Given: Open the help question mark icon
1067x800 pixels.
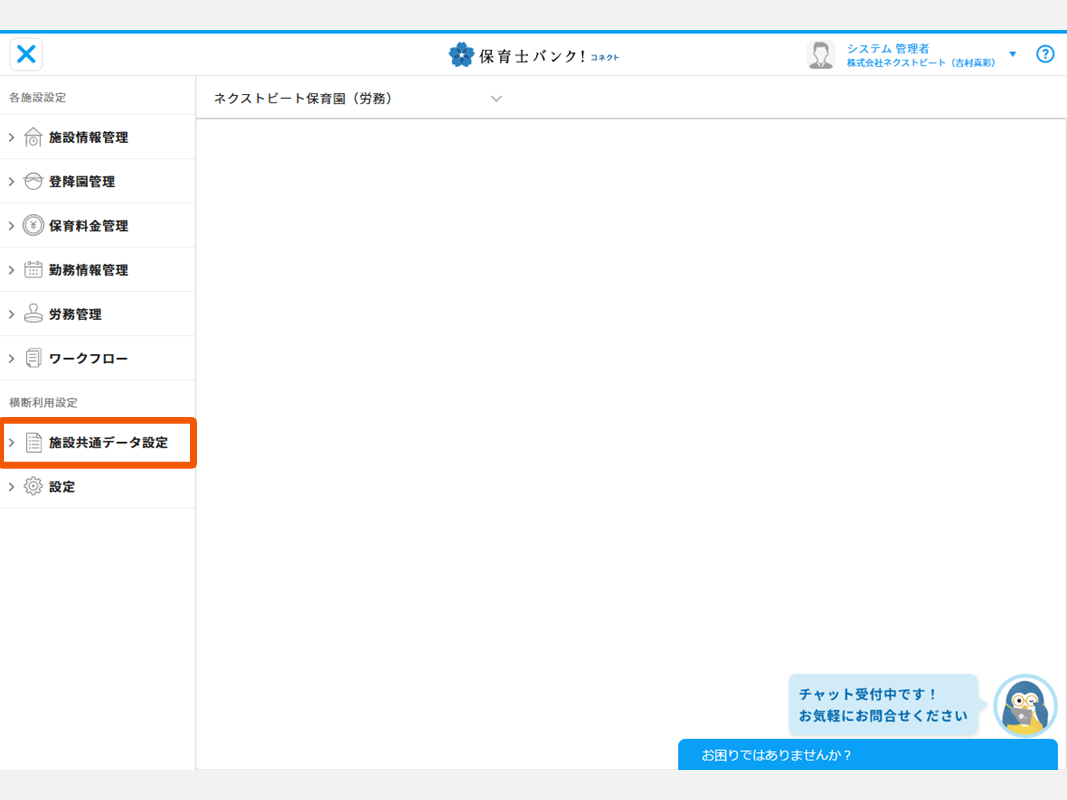Looking at the screenshot, I should tap(1045, 54).
